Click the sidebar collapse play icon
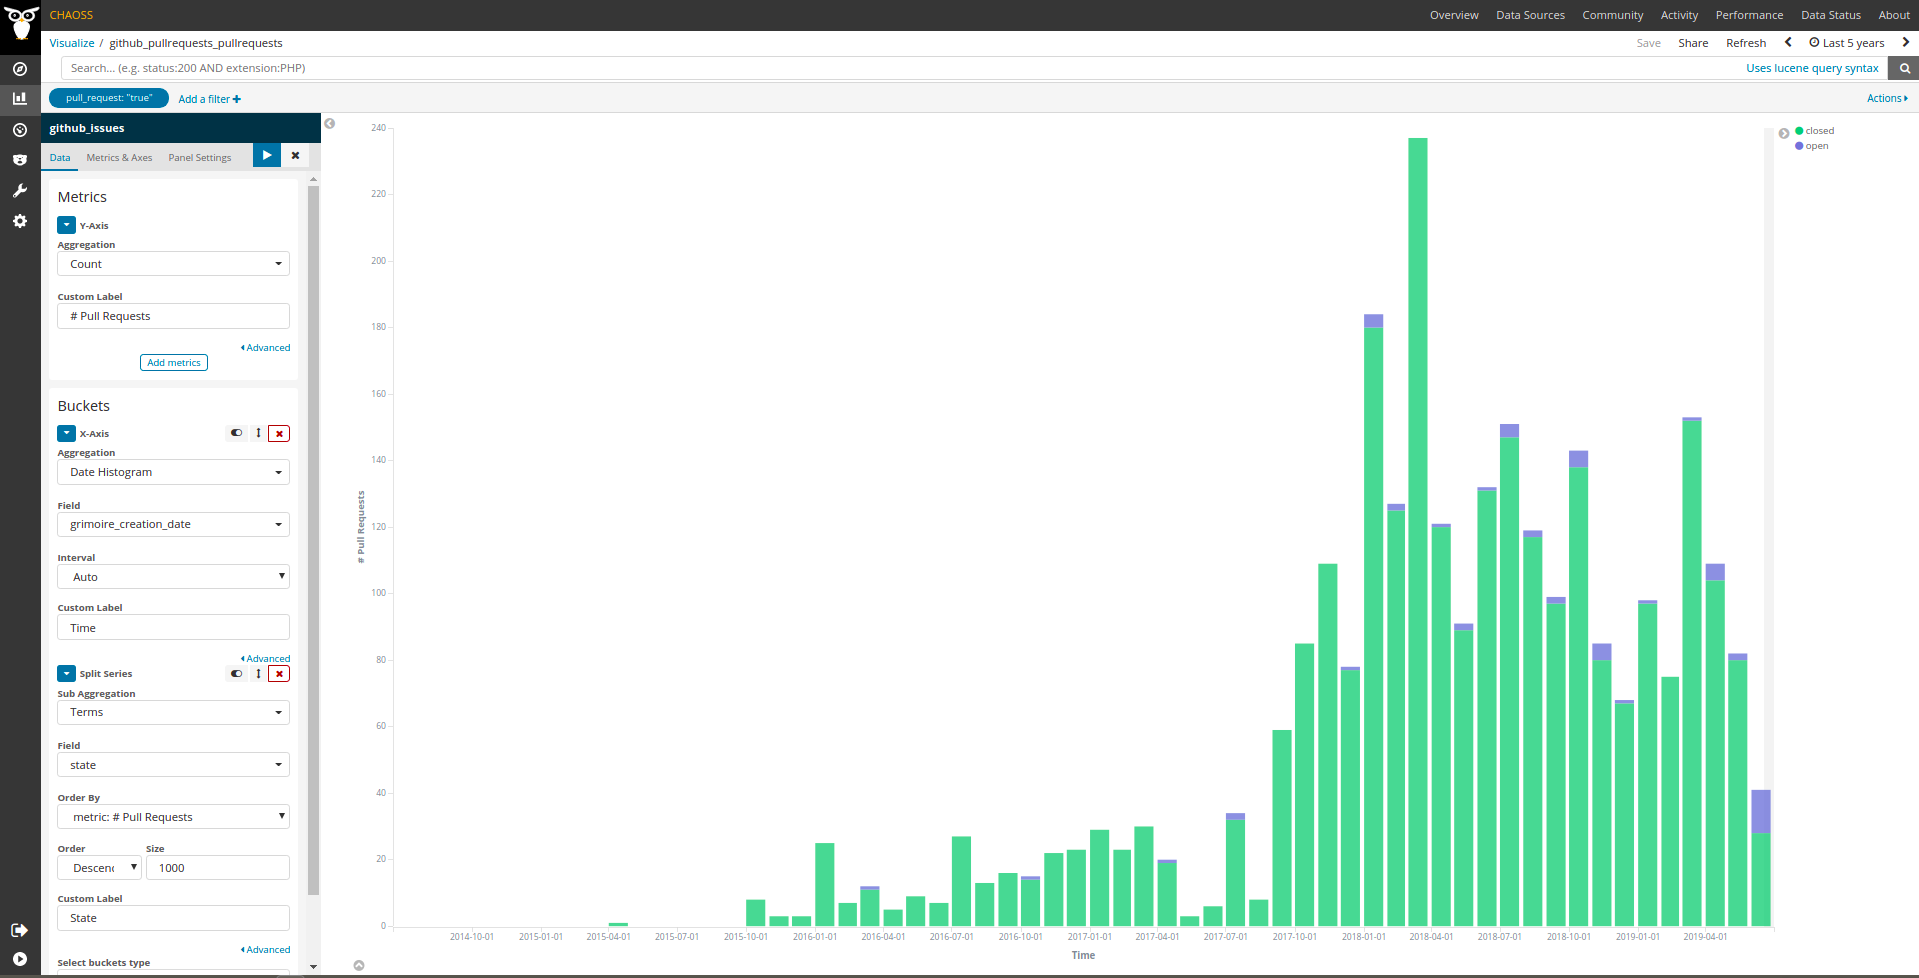 click(20, 959)
